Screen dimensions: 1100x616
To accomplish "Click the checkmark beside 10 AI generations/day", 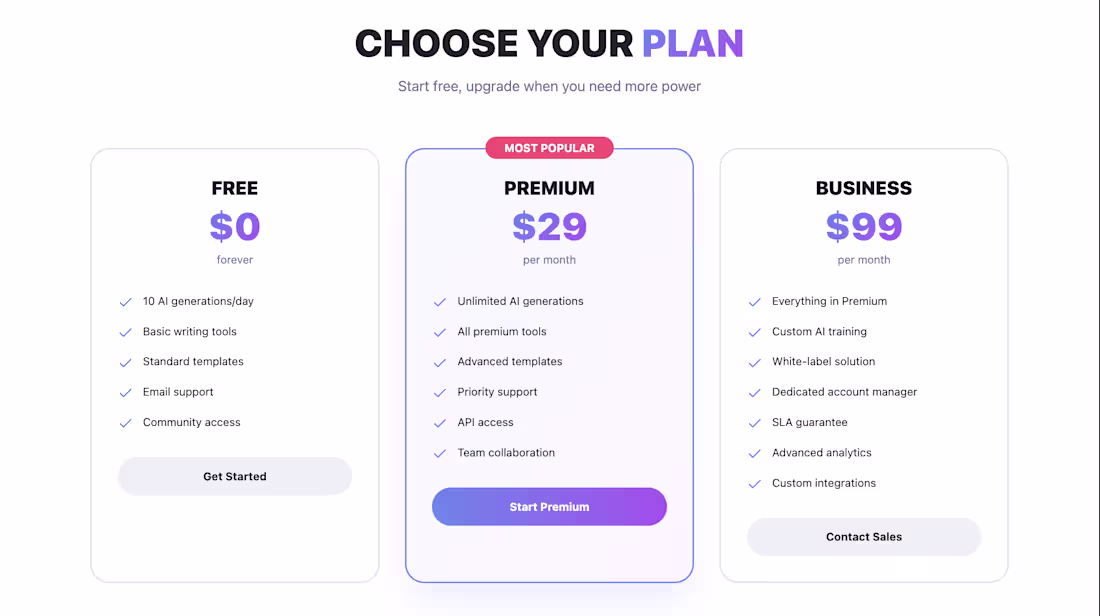I will click(125, 301).
